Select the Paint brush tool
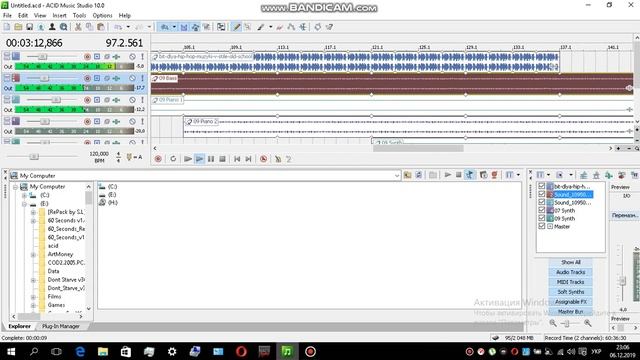Screen dimensions: 640x360 click(261, 27)
